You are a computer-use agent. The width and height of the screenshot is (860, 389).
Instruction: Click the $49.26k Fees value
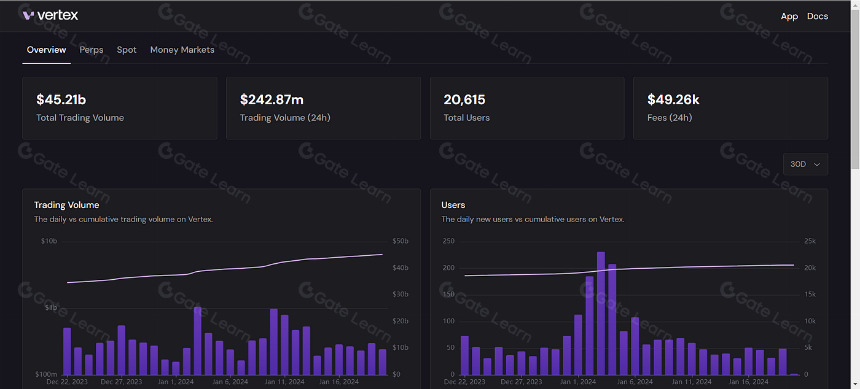[x=673, y=99]
